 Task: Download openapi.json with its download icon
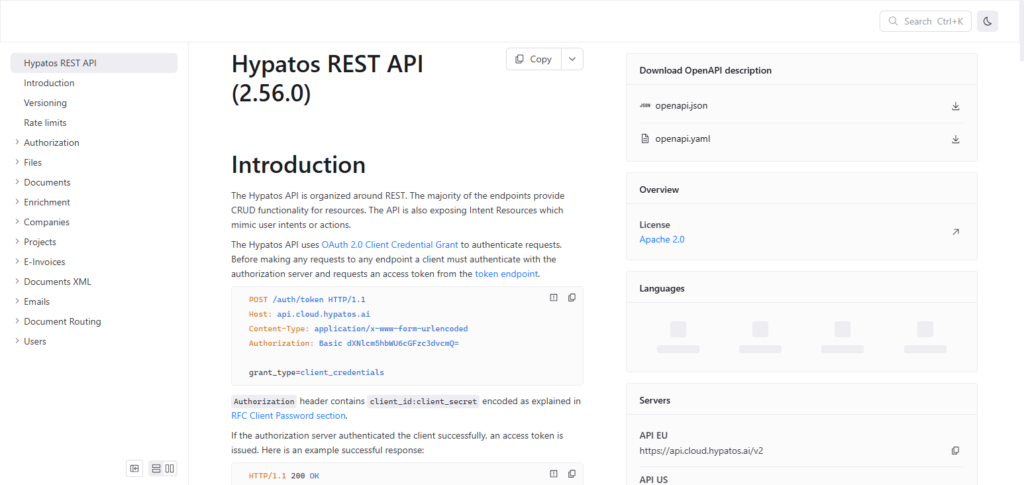[x=955, y=106]
